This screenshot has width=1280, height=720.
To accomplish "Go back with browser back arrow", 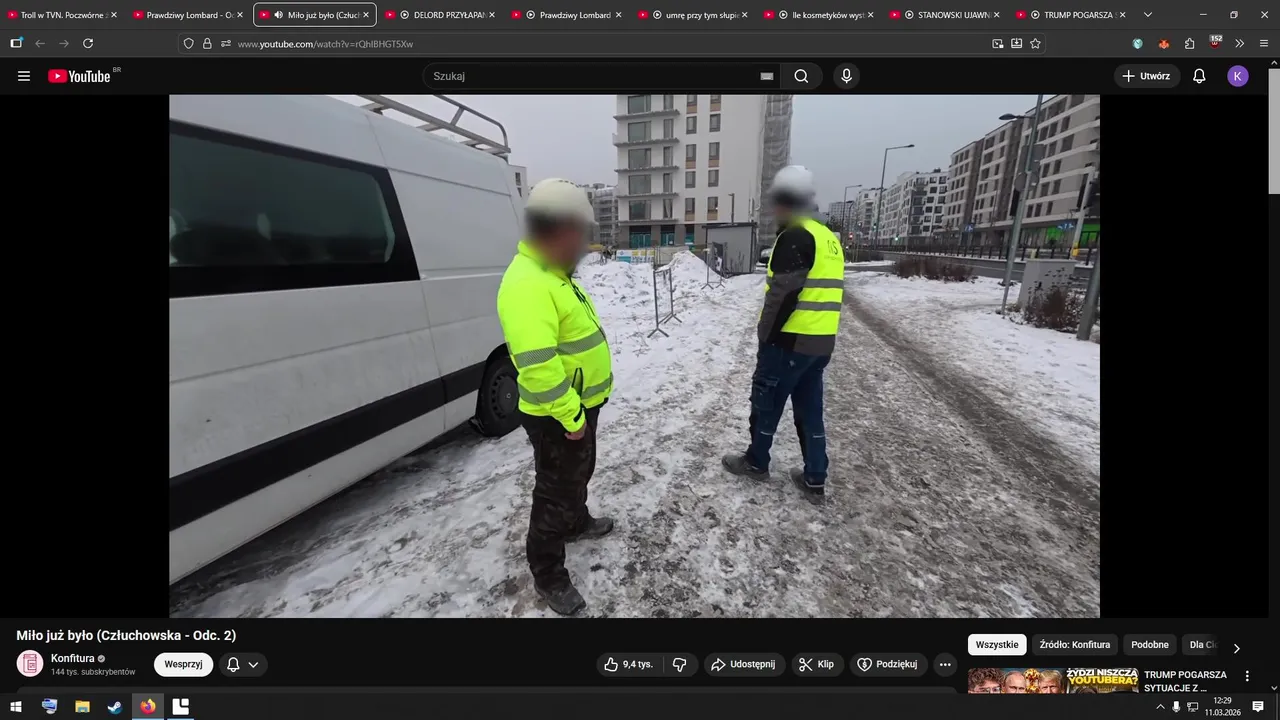I will [x=40, y=43].
